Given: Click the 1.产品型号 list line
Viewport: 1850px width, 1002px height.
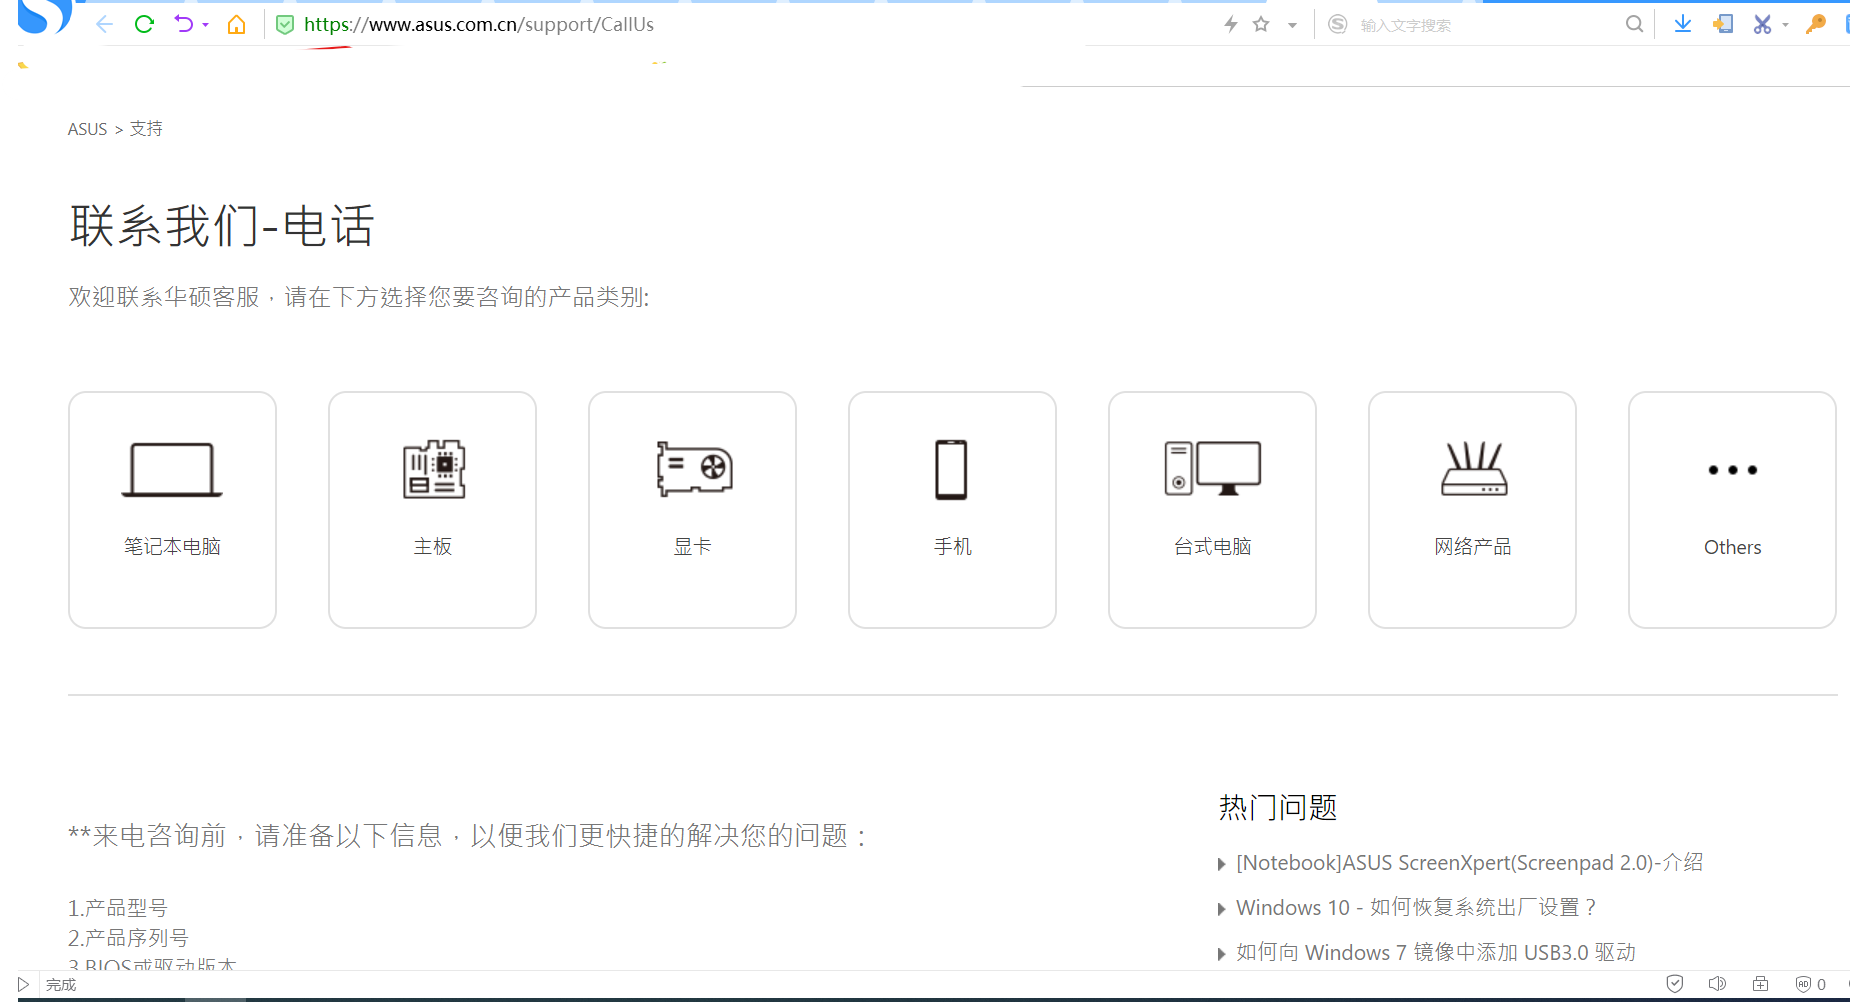Looking at the screenshot, I should pos(118,908).
